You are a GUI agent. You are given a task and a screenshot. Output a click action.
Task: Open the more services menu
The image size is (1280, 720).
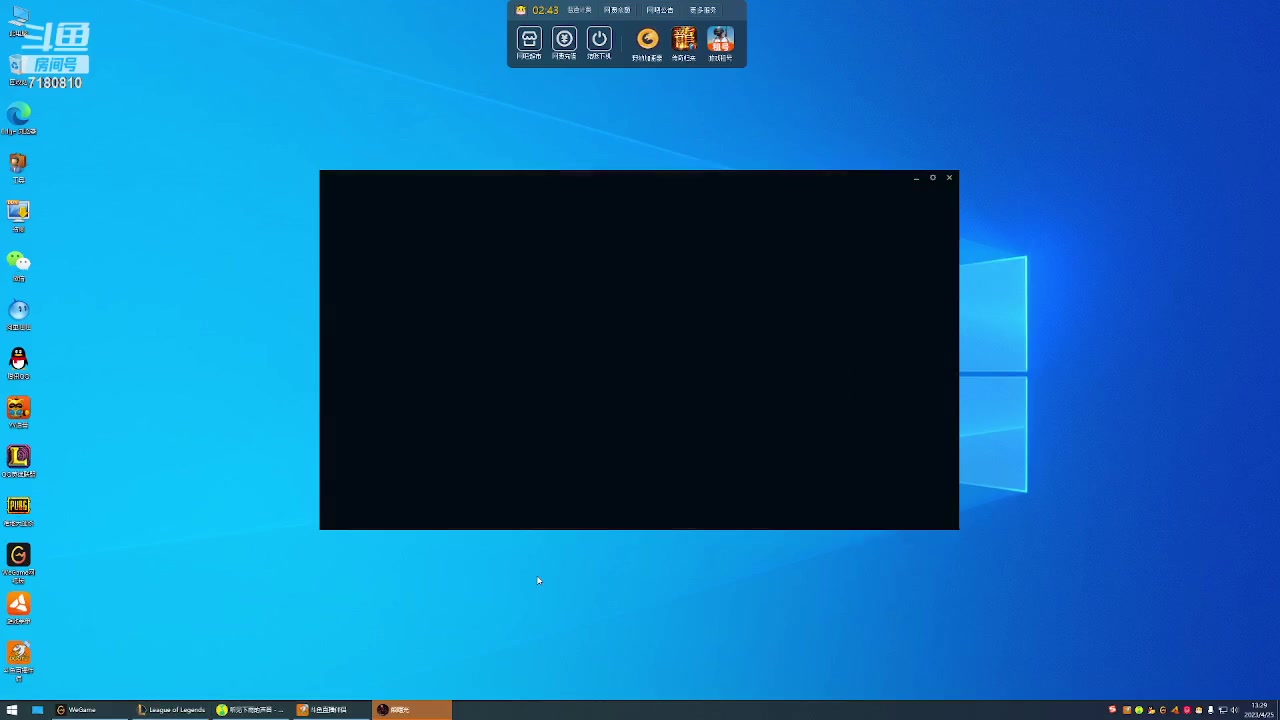pyautogui.click(x=703, y=10)
